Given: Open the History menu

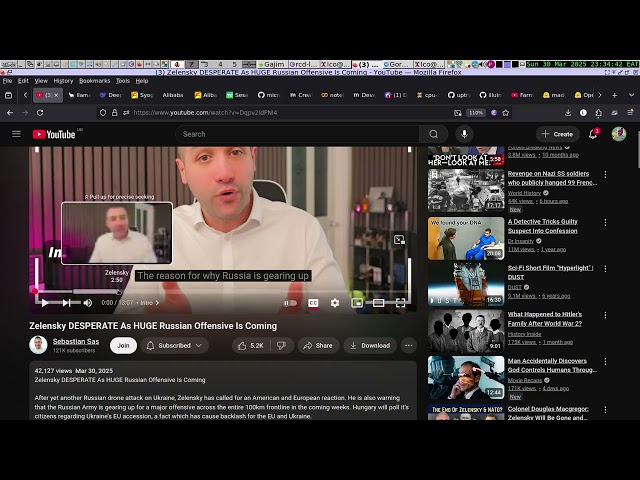Looking at the screenshot, I should tap(63, 81).
